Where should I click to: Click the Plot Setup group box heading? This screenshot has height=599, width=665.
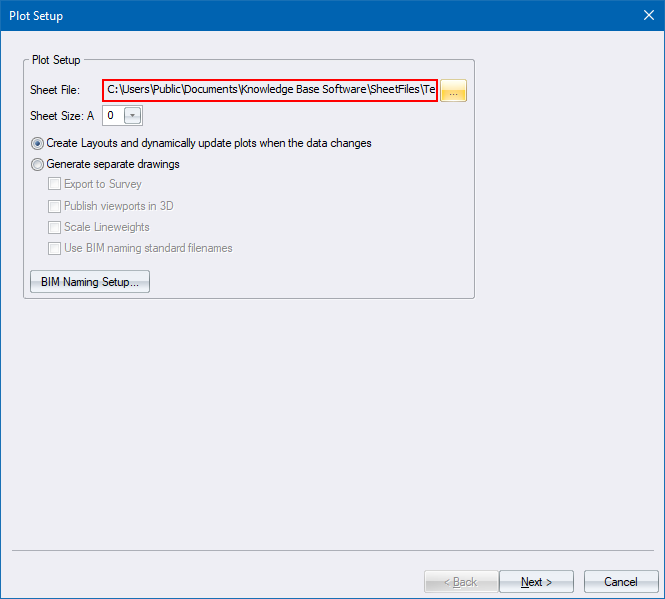pyautogui.click(x=56, y=60)
